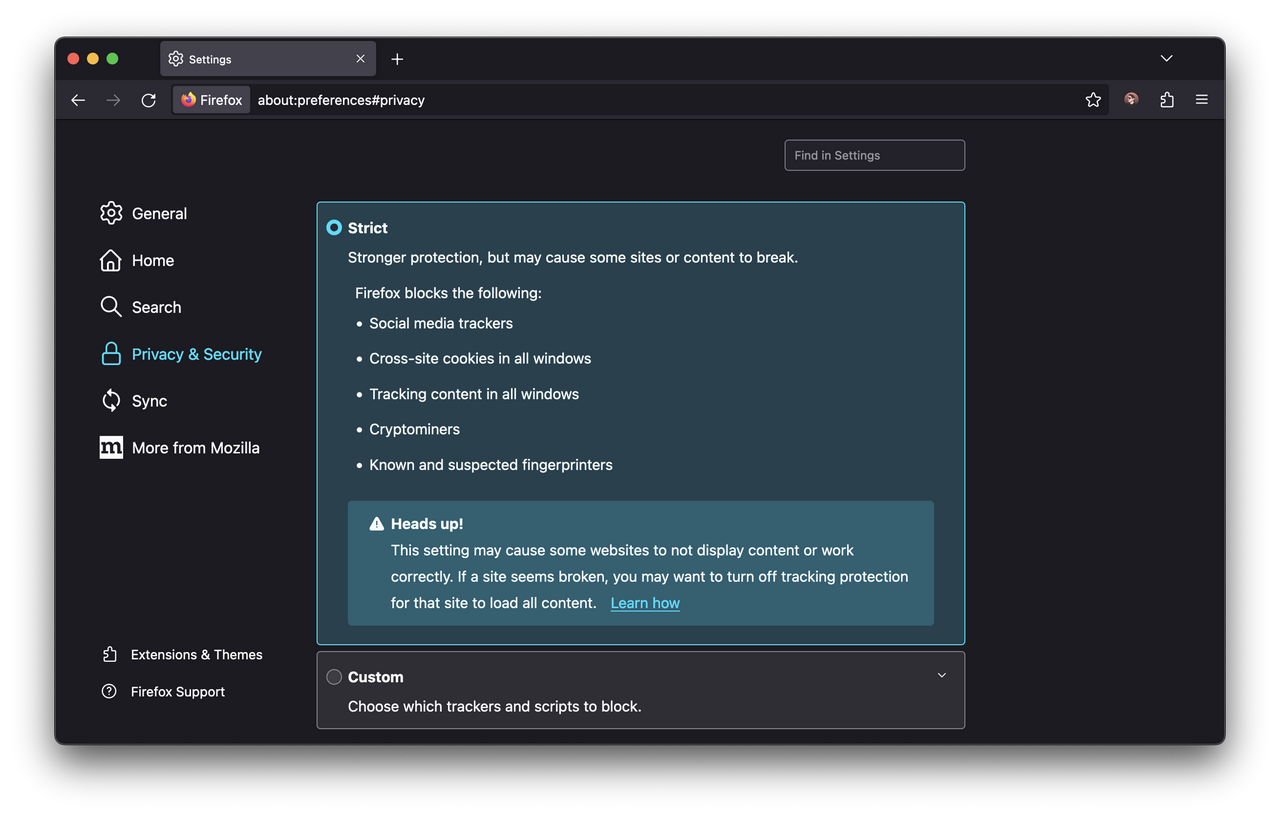Click the Firefox identity badge in address bar
The height and width of the screenshot is (817, 1280).
[212, 100]
